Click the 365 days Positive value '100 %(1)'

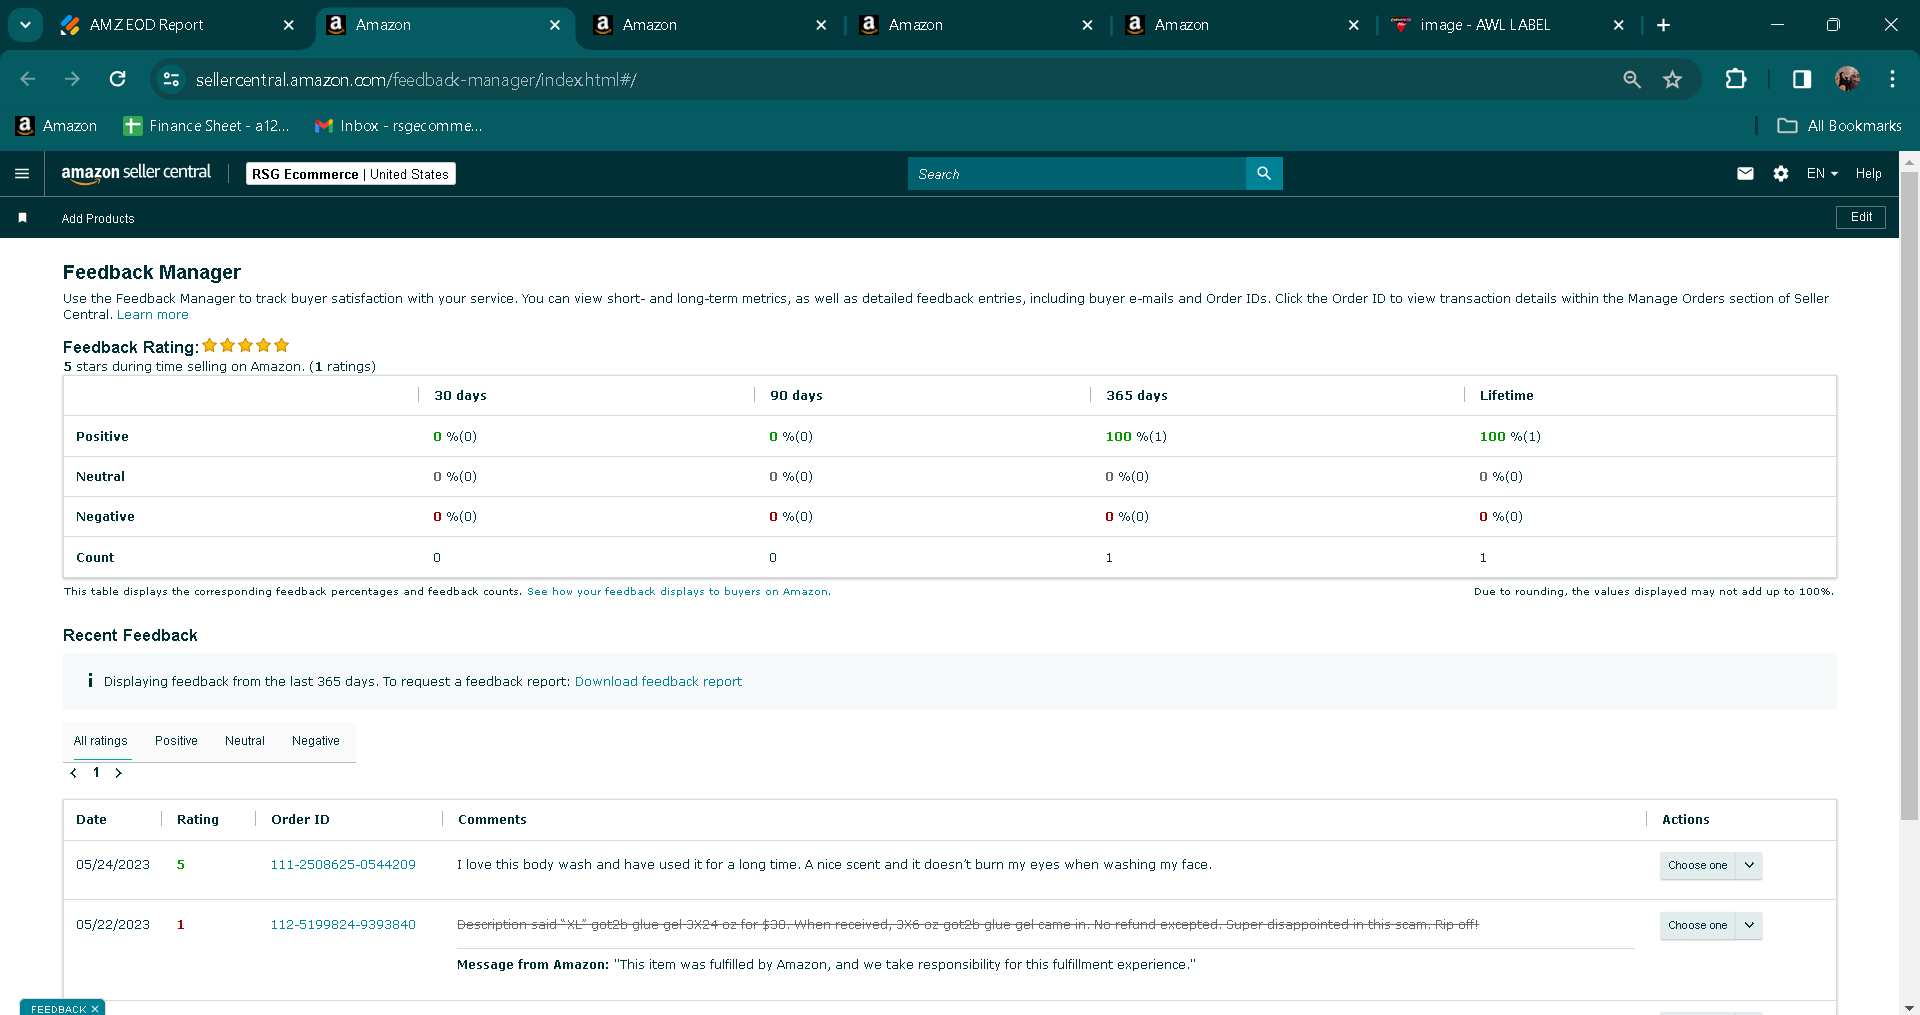1136,437
